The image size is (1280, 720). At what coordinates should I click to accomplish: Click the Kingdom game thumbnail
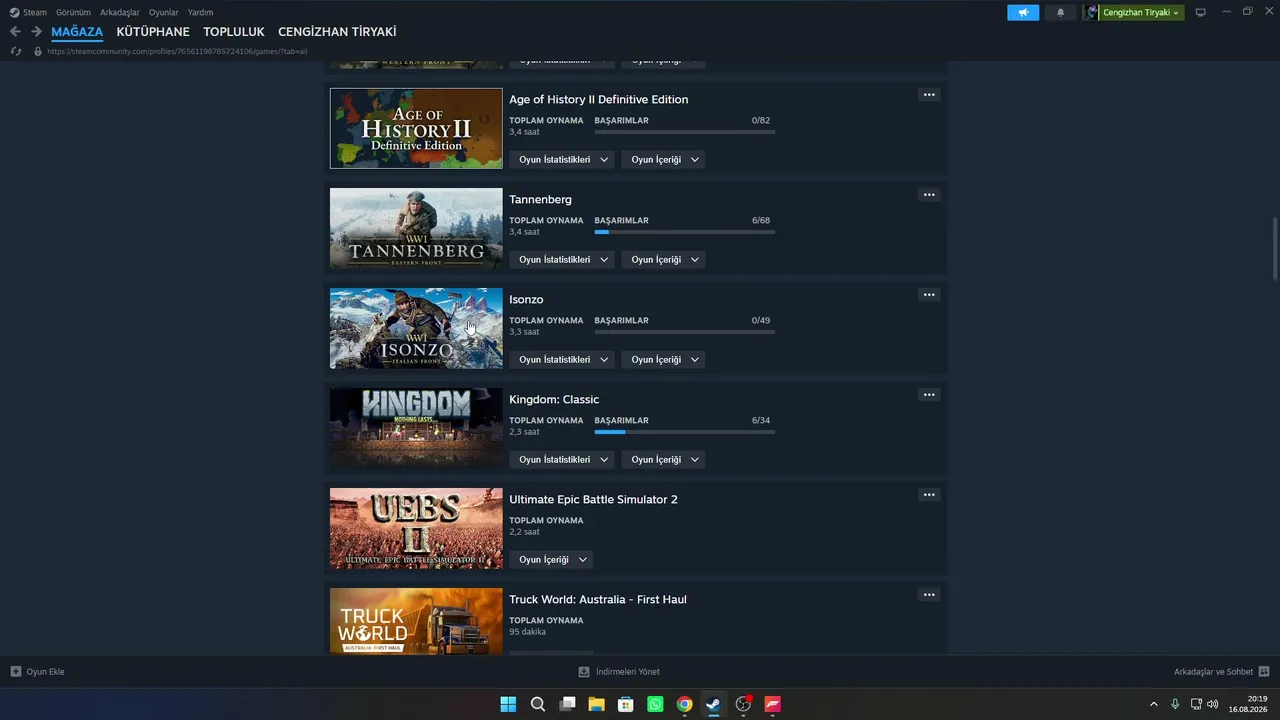coord(416,428)
